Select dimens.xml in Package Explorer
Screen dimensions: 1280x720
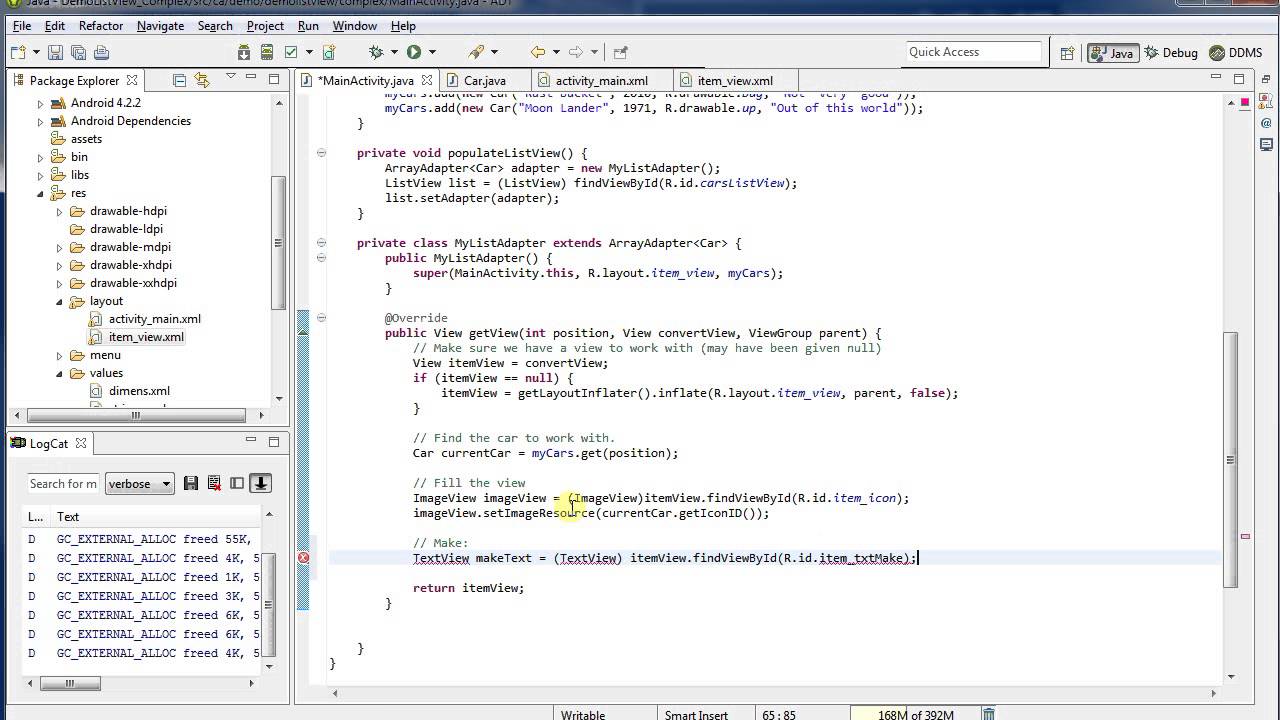coord(139,391)
